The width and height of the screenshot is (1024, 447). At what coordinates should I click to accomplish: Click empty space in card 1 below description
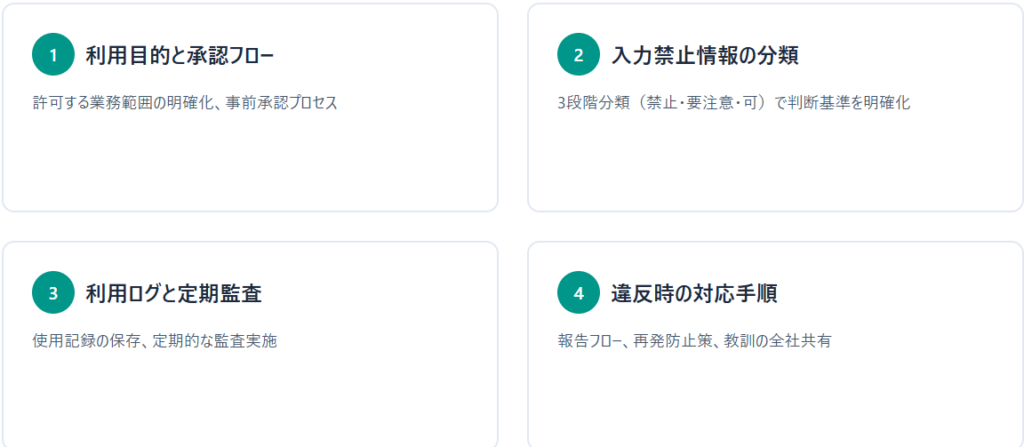pyautogui.click(x=250, y=165)
